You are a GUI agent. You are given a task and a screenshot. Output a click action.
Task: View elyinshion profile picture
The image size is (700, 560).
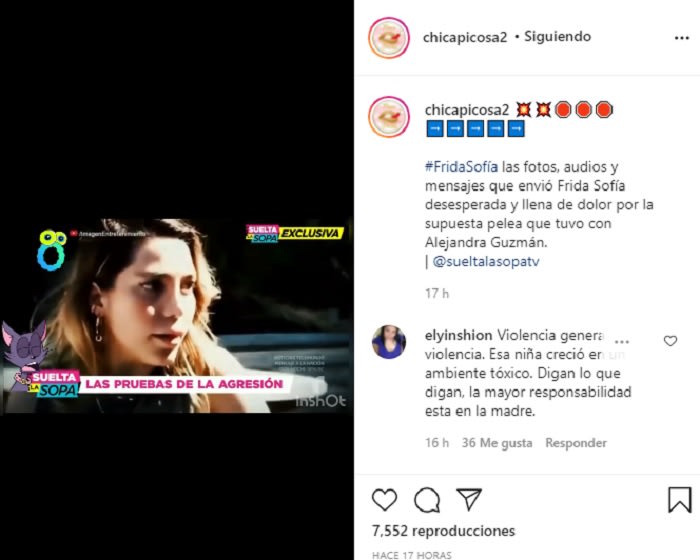pyautogui.click(x=389, y=342)
